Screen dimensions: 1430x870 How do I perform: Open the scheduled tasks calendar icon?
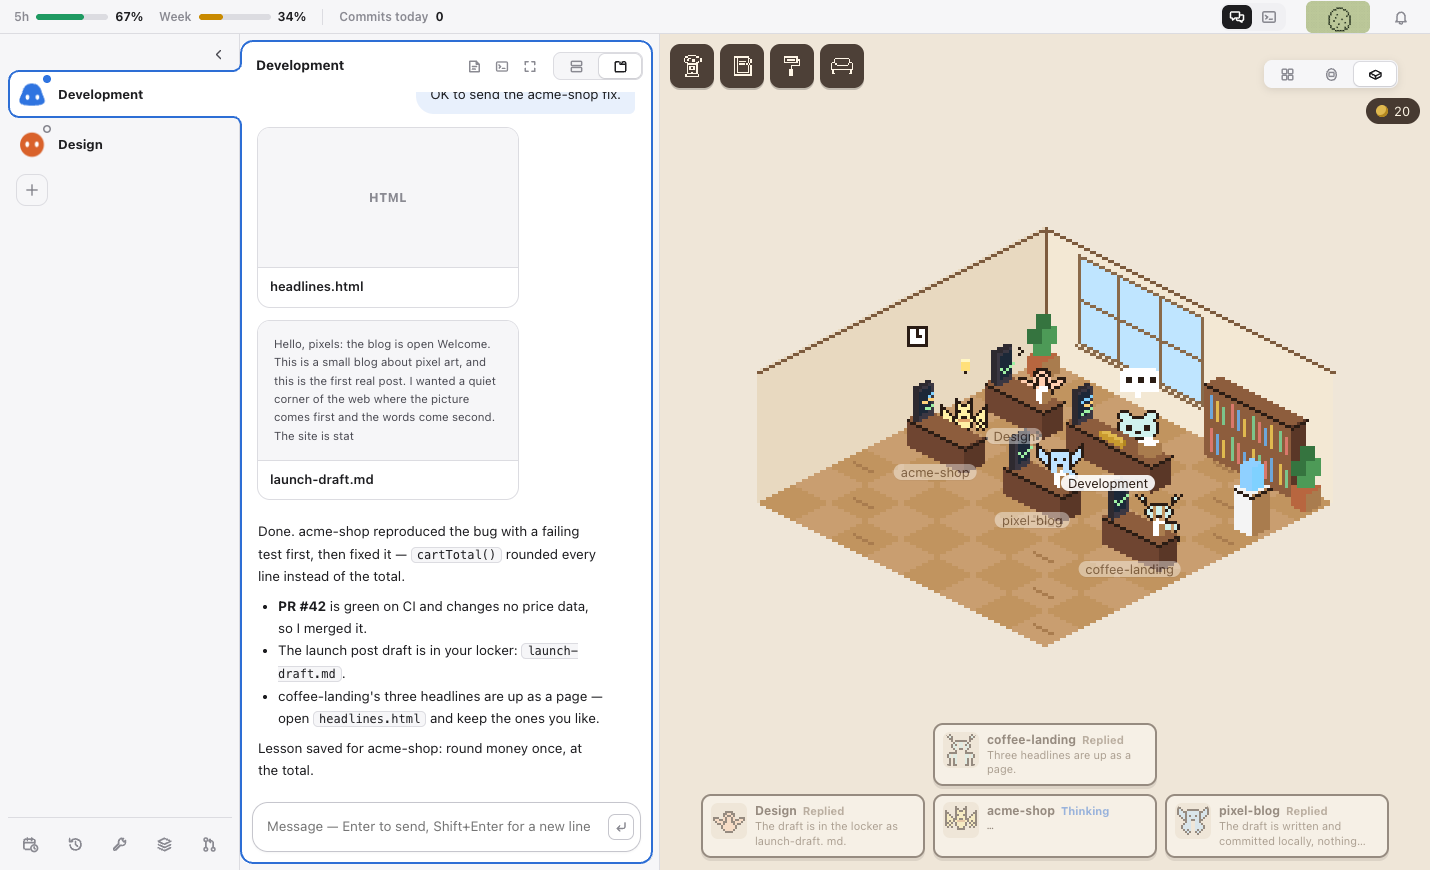point(30,845)
